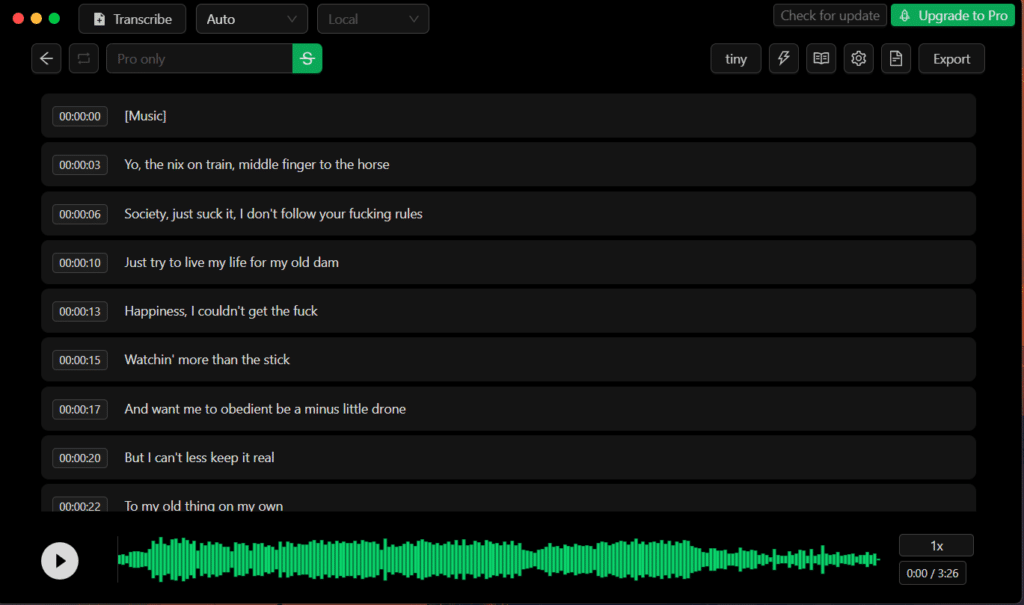The width and height of the screenshot is (1024, 605).
Task: Select the Check for update option
Action: pyautogui.click(x=829, y=15)
